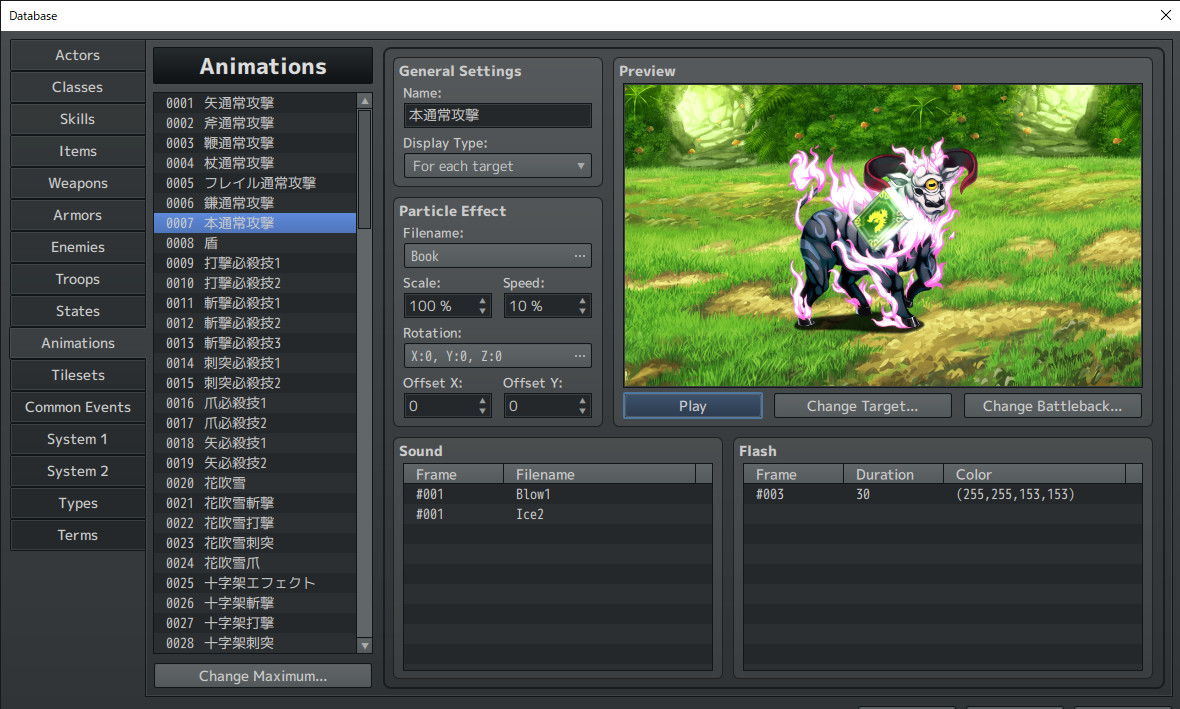Decrease Speed value with down stepper
This screenshot has height=709, width=1180.
(581, 310)
